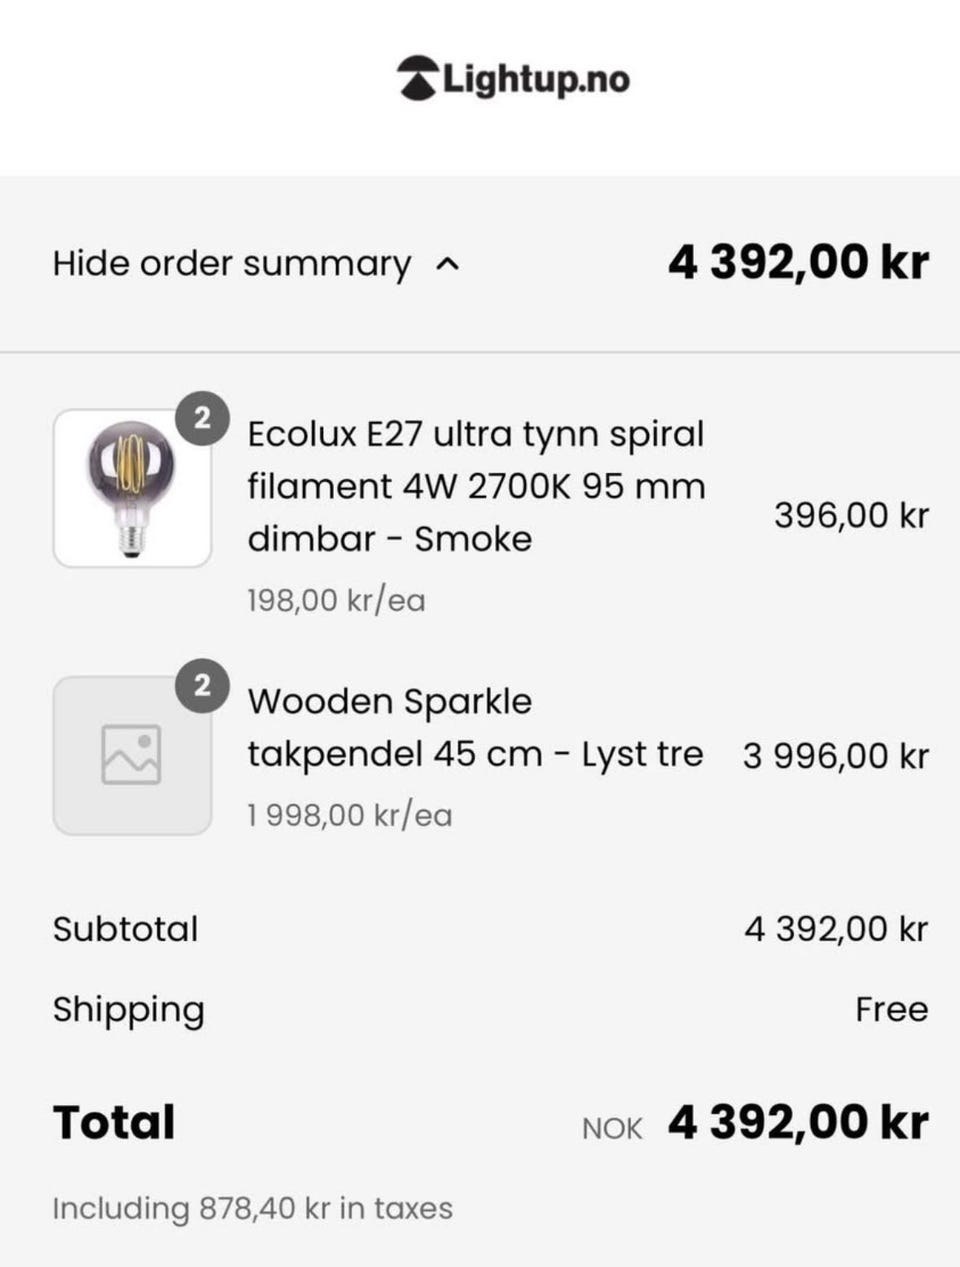Click the 198,00 kr/ea unit price
The width and height of the screenshot is (960, 1267).
click(336, 600)
